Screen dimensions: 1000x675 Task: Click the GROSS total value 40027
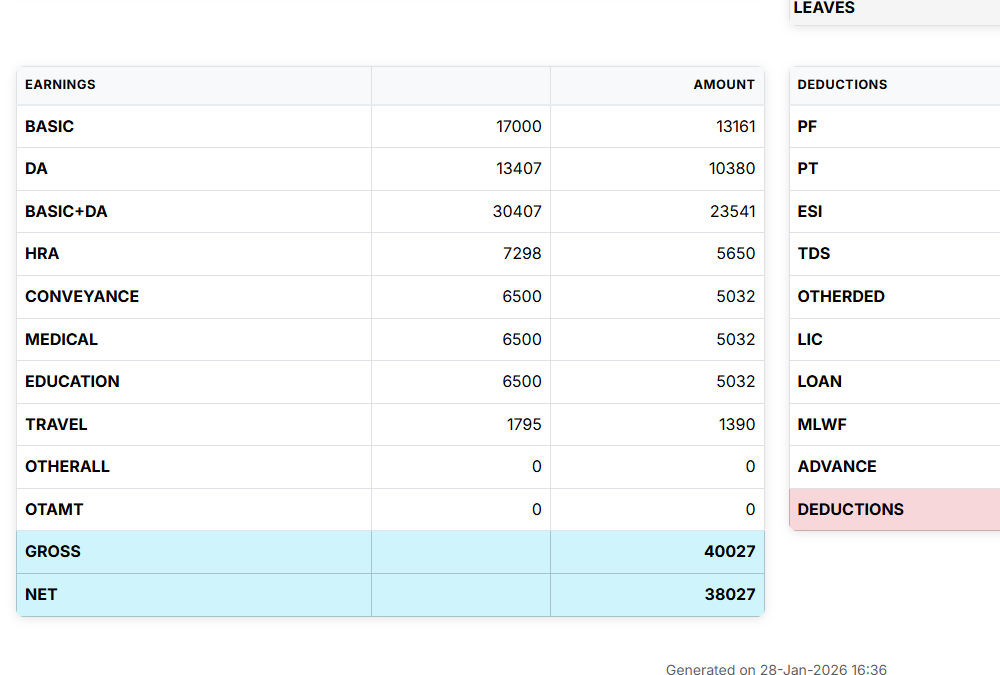click(729, 552)
